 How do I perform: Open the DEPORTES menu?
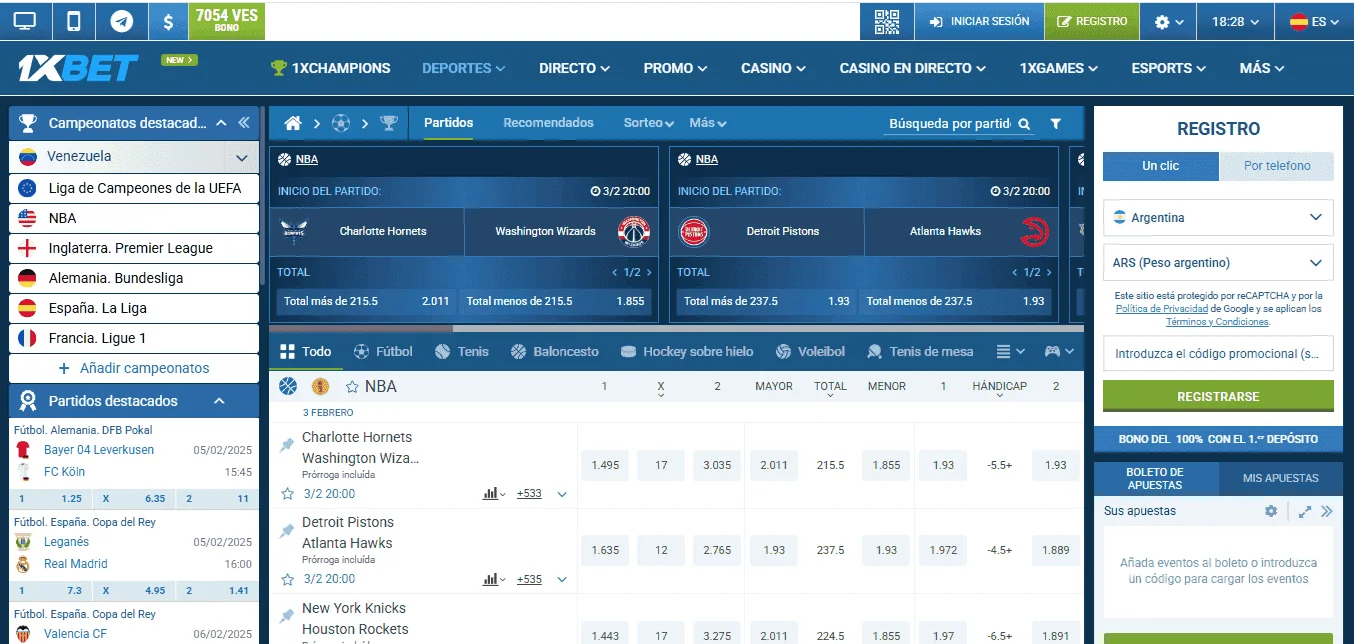463,68
